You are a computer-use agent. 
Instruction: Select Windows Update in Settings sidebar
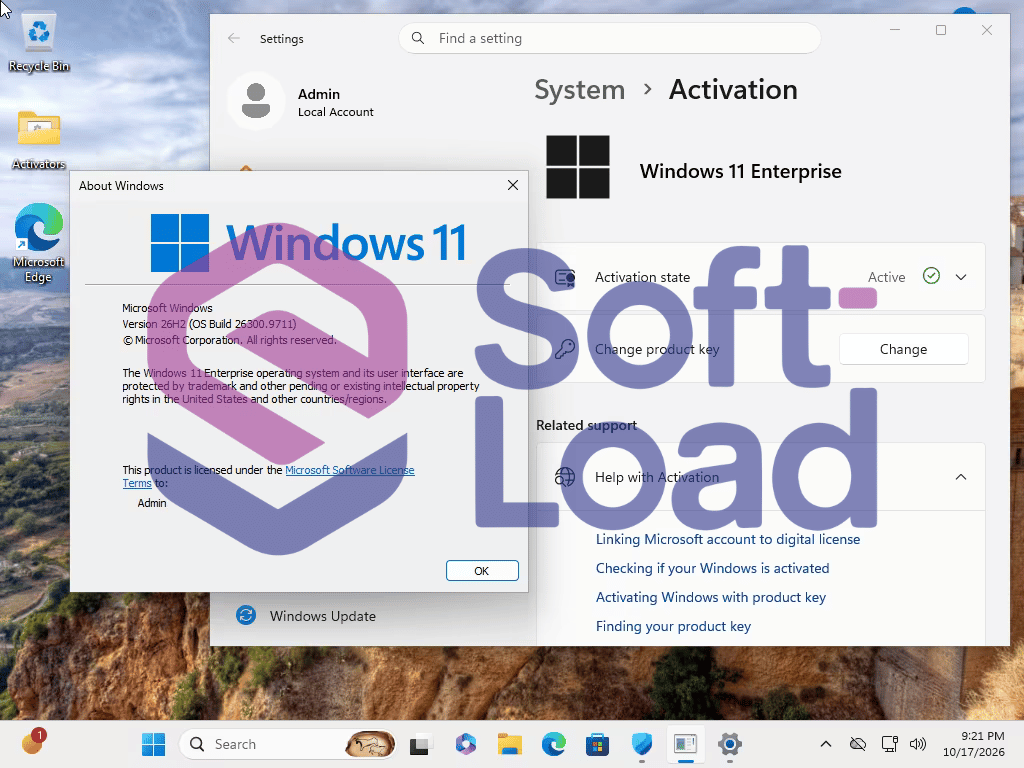323,616
